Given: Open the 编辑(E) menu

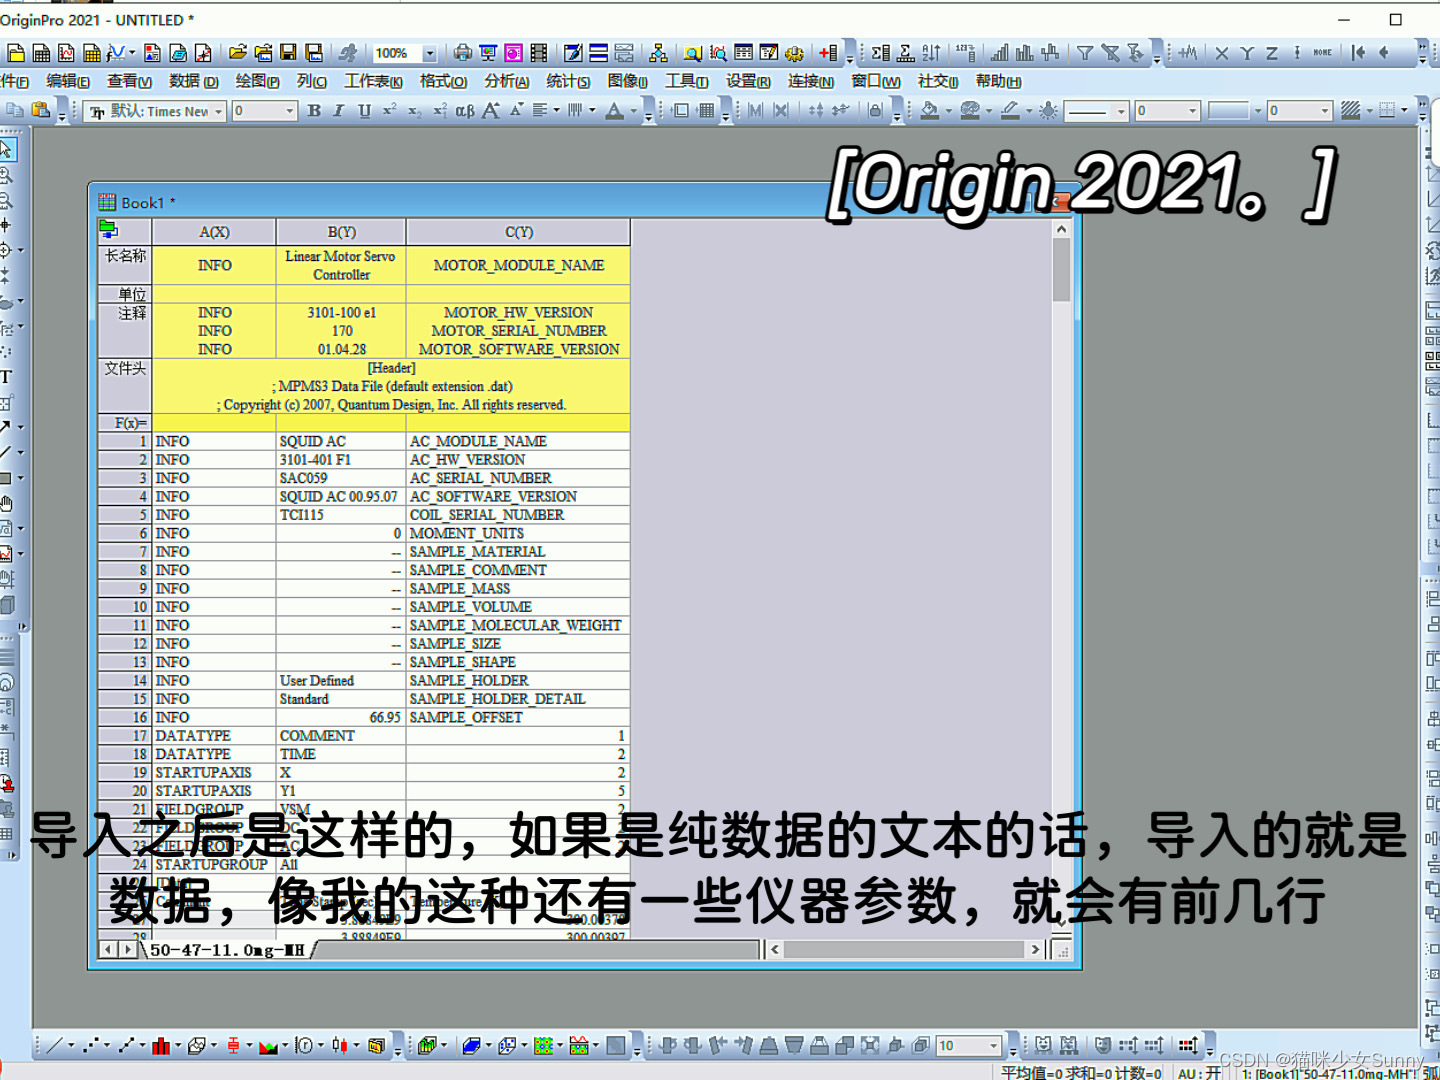Looking at the screenshot, I should pyautogui.click(x=68, y=82).
